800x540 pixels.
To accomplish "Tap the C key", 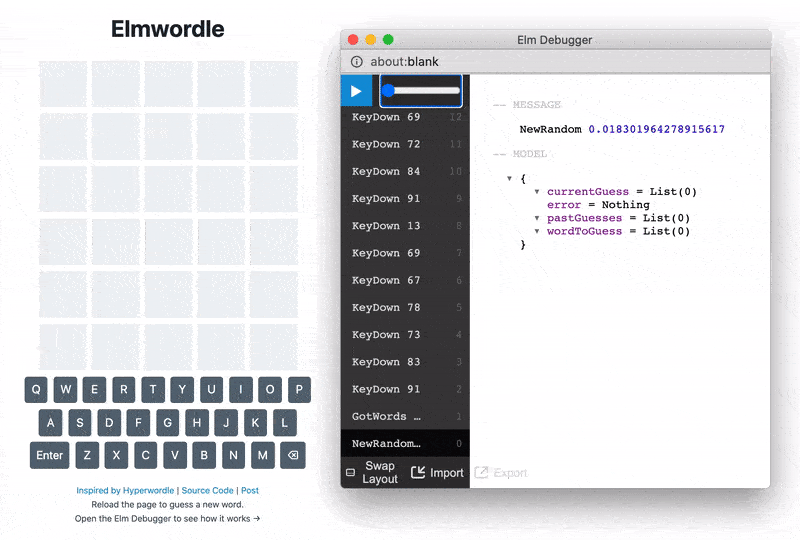I will click(x=145, y=455).
